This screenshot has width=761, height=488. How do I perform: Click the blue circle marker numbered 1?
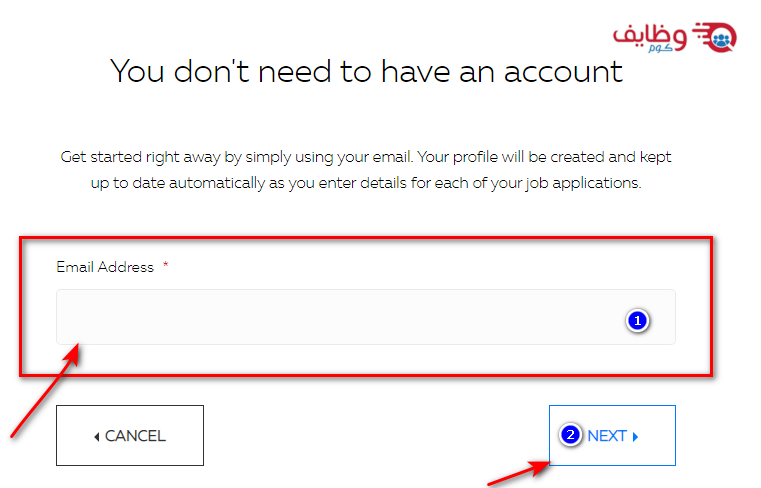(x=637, y=321)
